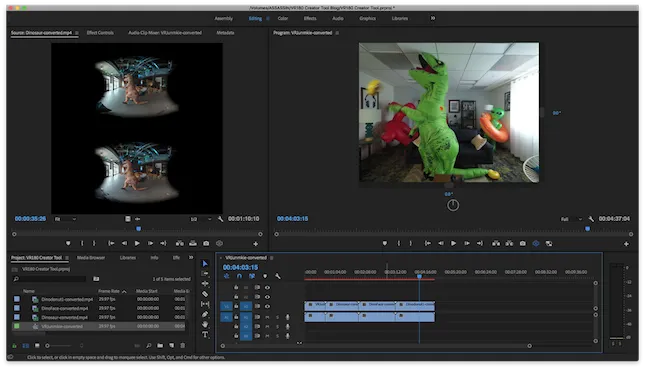Click filter bin folder icon beside search

[x=96, y=279]
